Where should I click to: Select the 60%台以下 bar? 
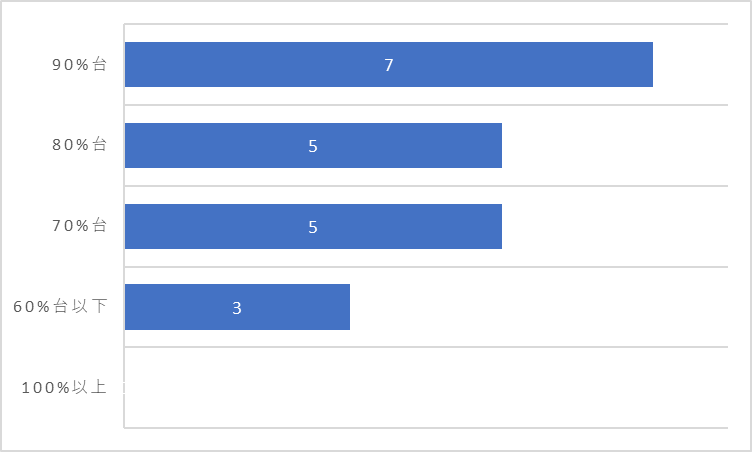click(237, 307)
